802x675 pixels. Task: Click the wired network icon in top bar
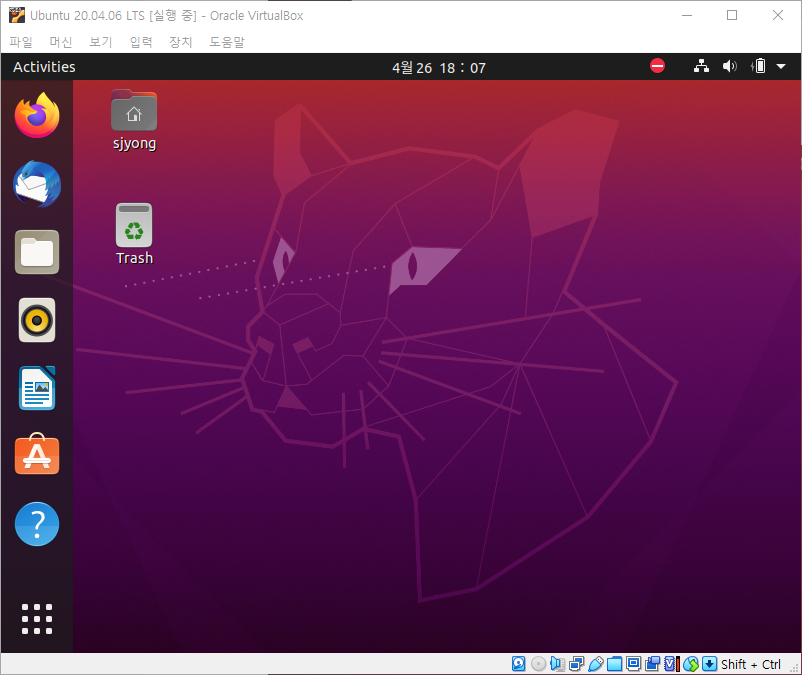coord(701,66)
